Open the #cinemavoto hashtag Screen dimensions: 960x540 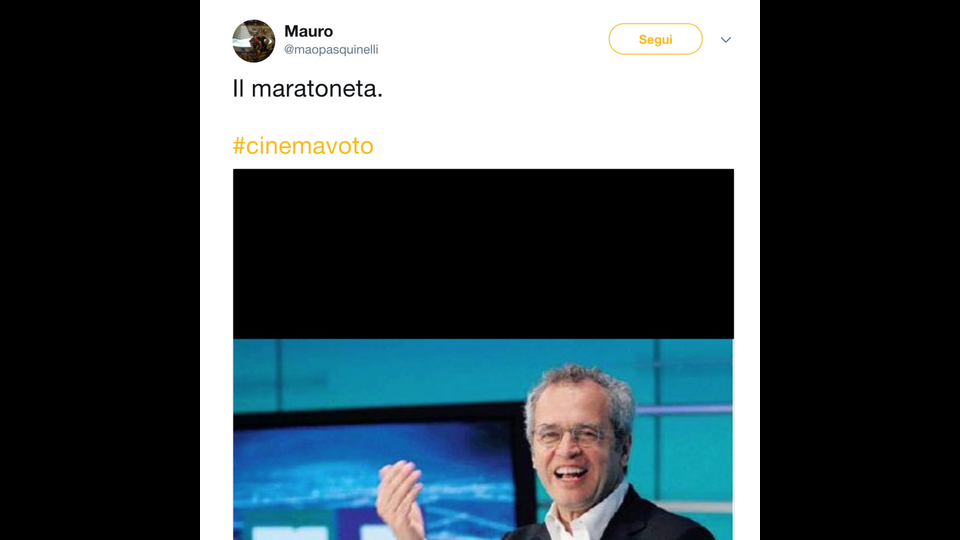click(303, 146)
